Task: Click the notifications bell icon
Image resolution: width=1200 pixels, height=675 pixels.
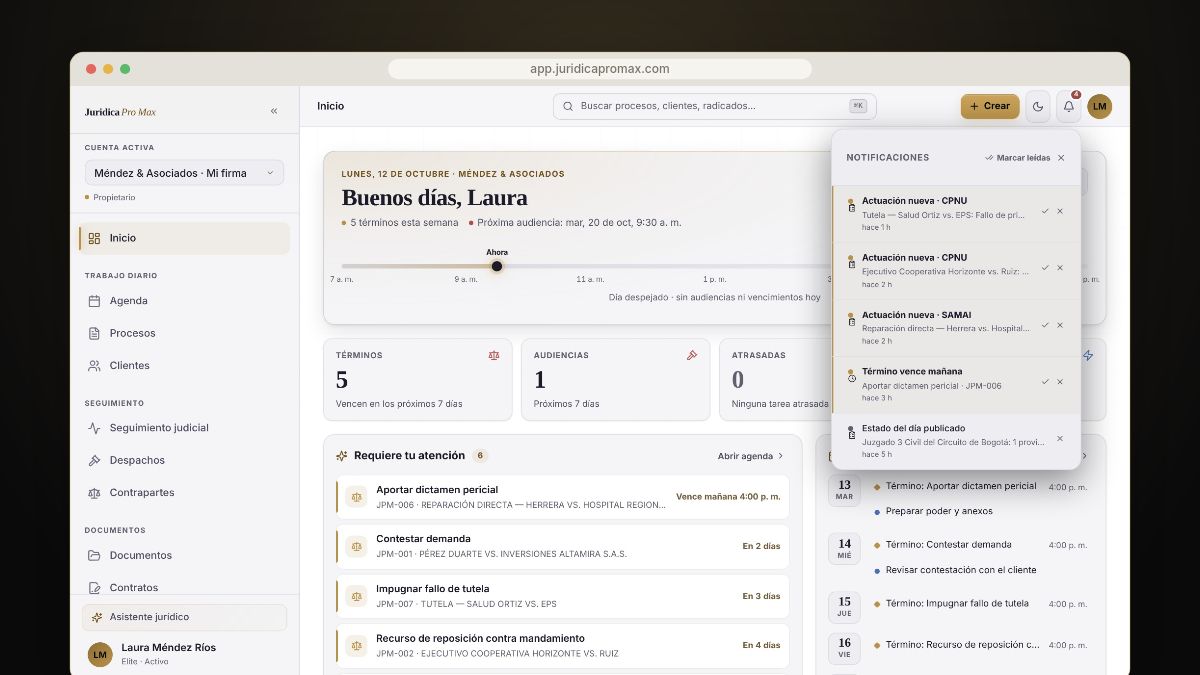Action: 1069,106
